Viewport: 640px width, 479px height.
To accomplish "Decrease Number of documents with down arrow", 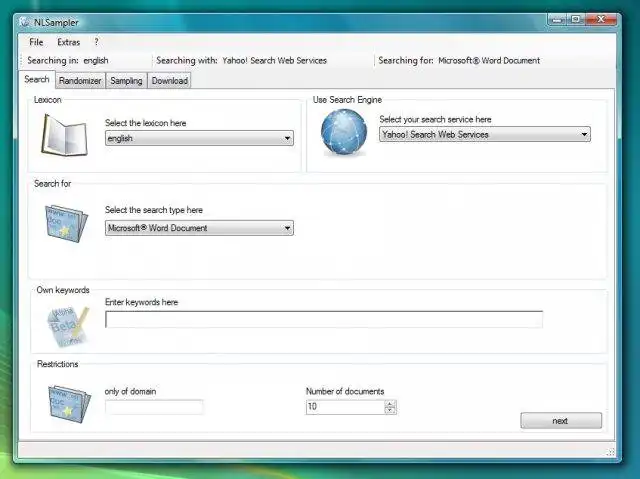I will (390, 410).
